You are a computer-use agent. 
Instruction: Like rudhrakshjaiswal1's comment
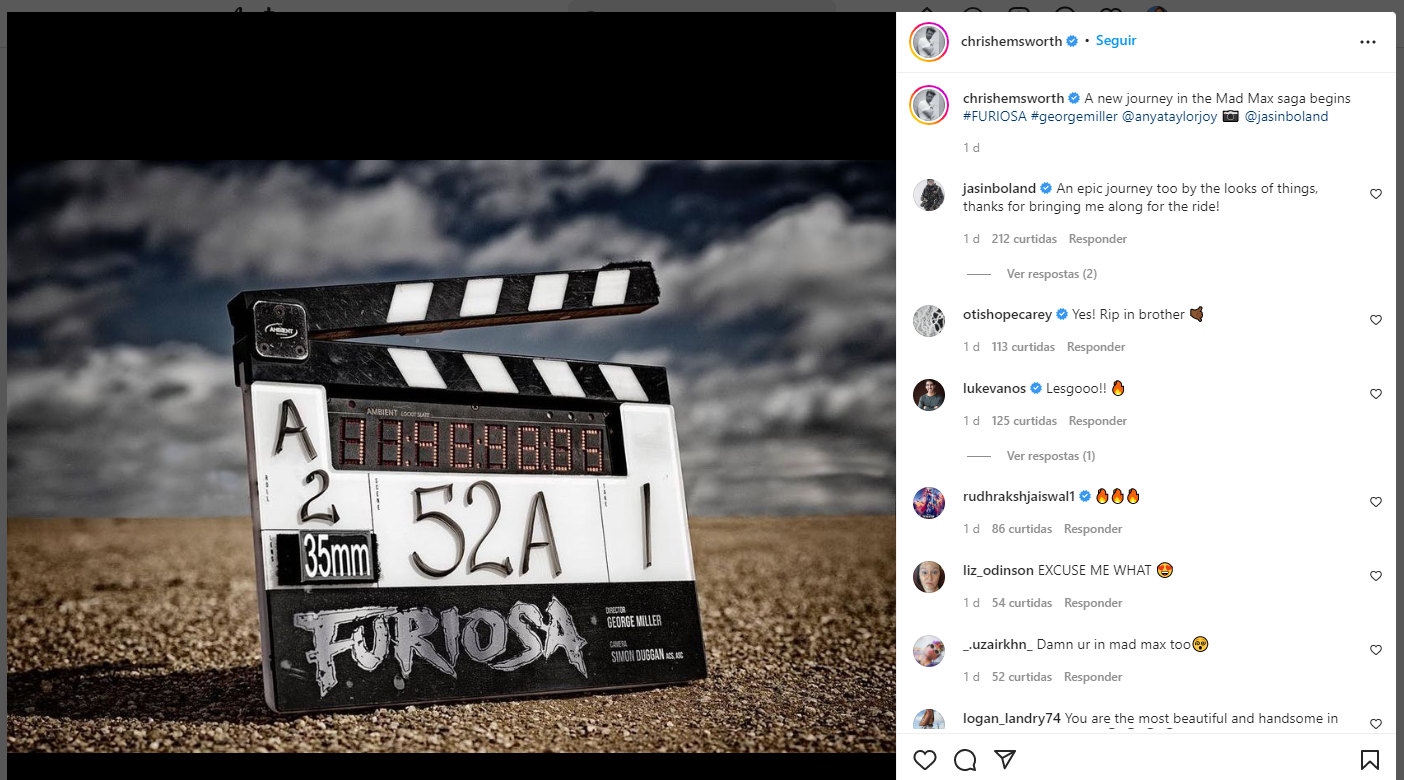pyautogui.click(x=1376, y=502)
